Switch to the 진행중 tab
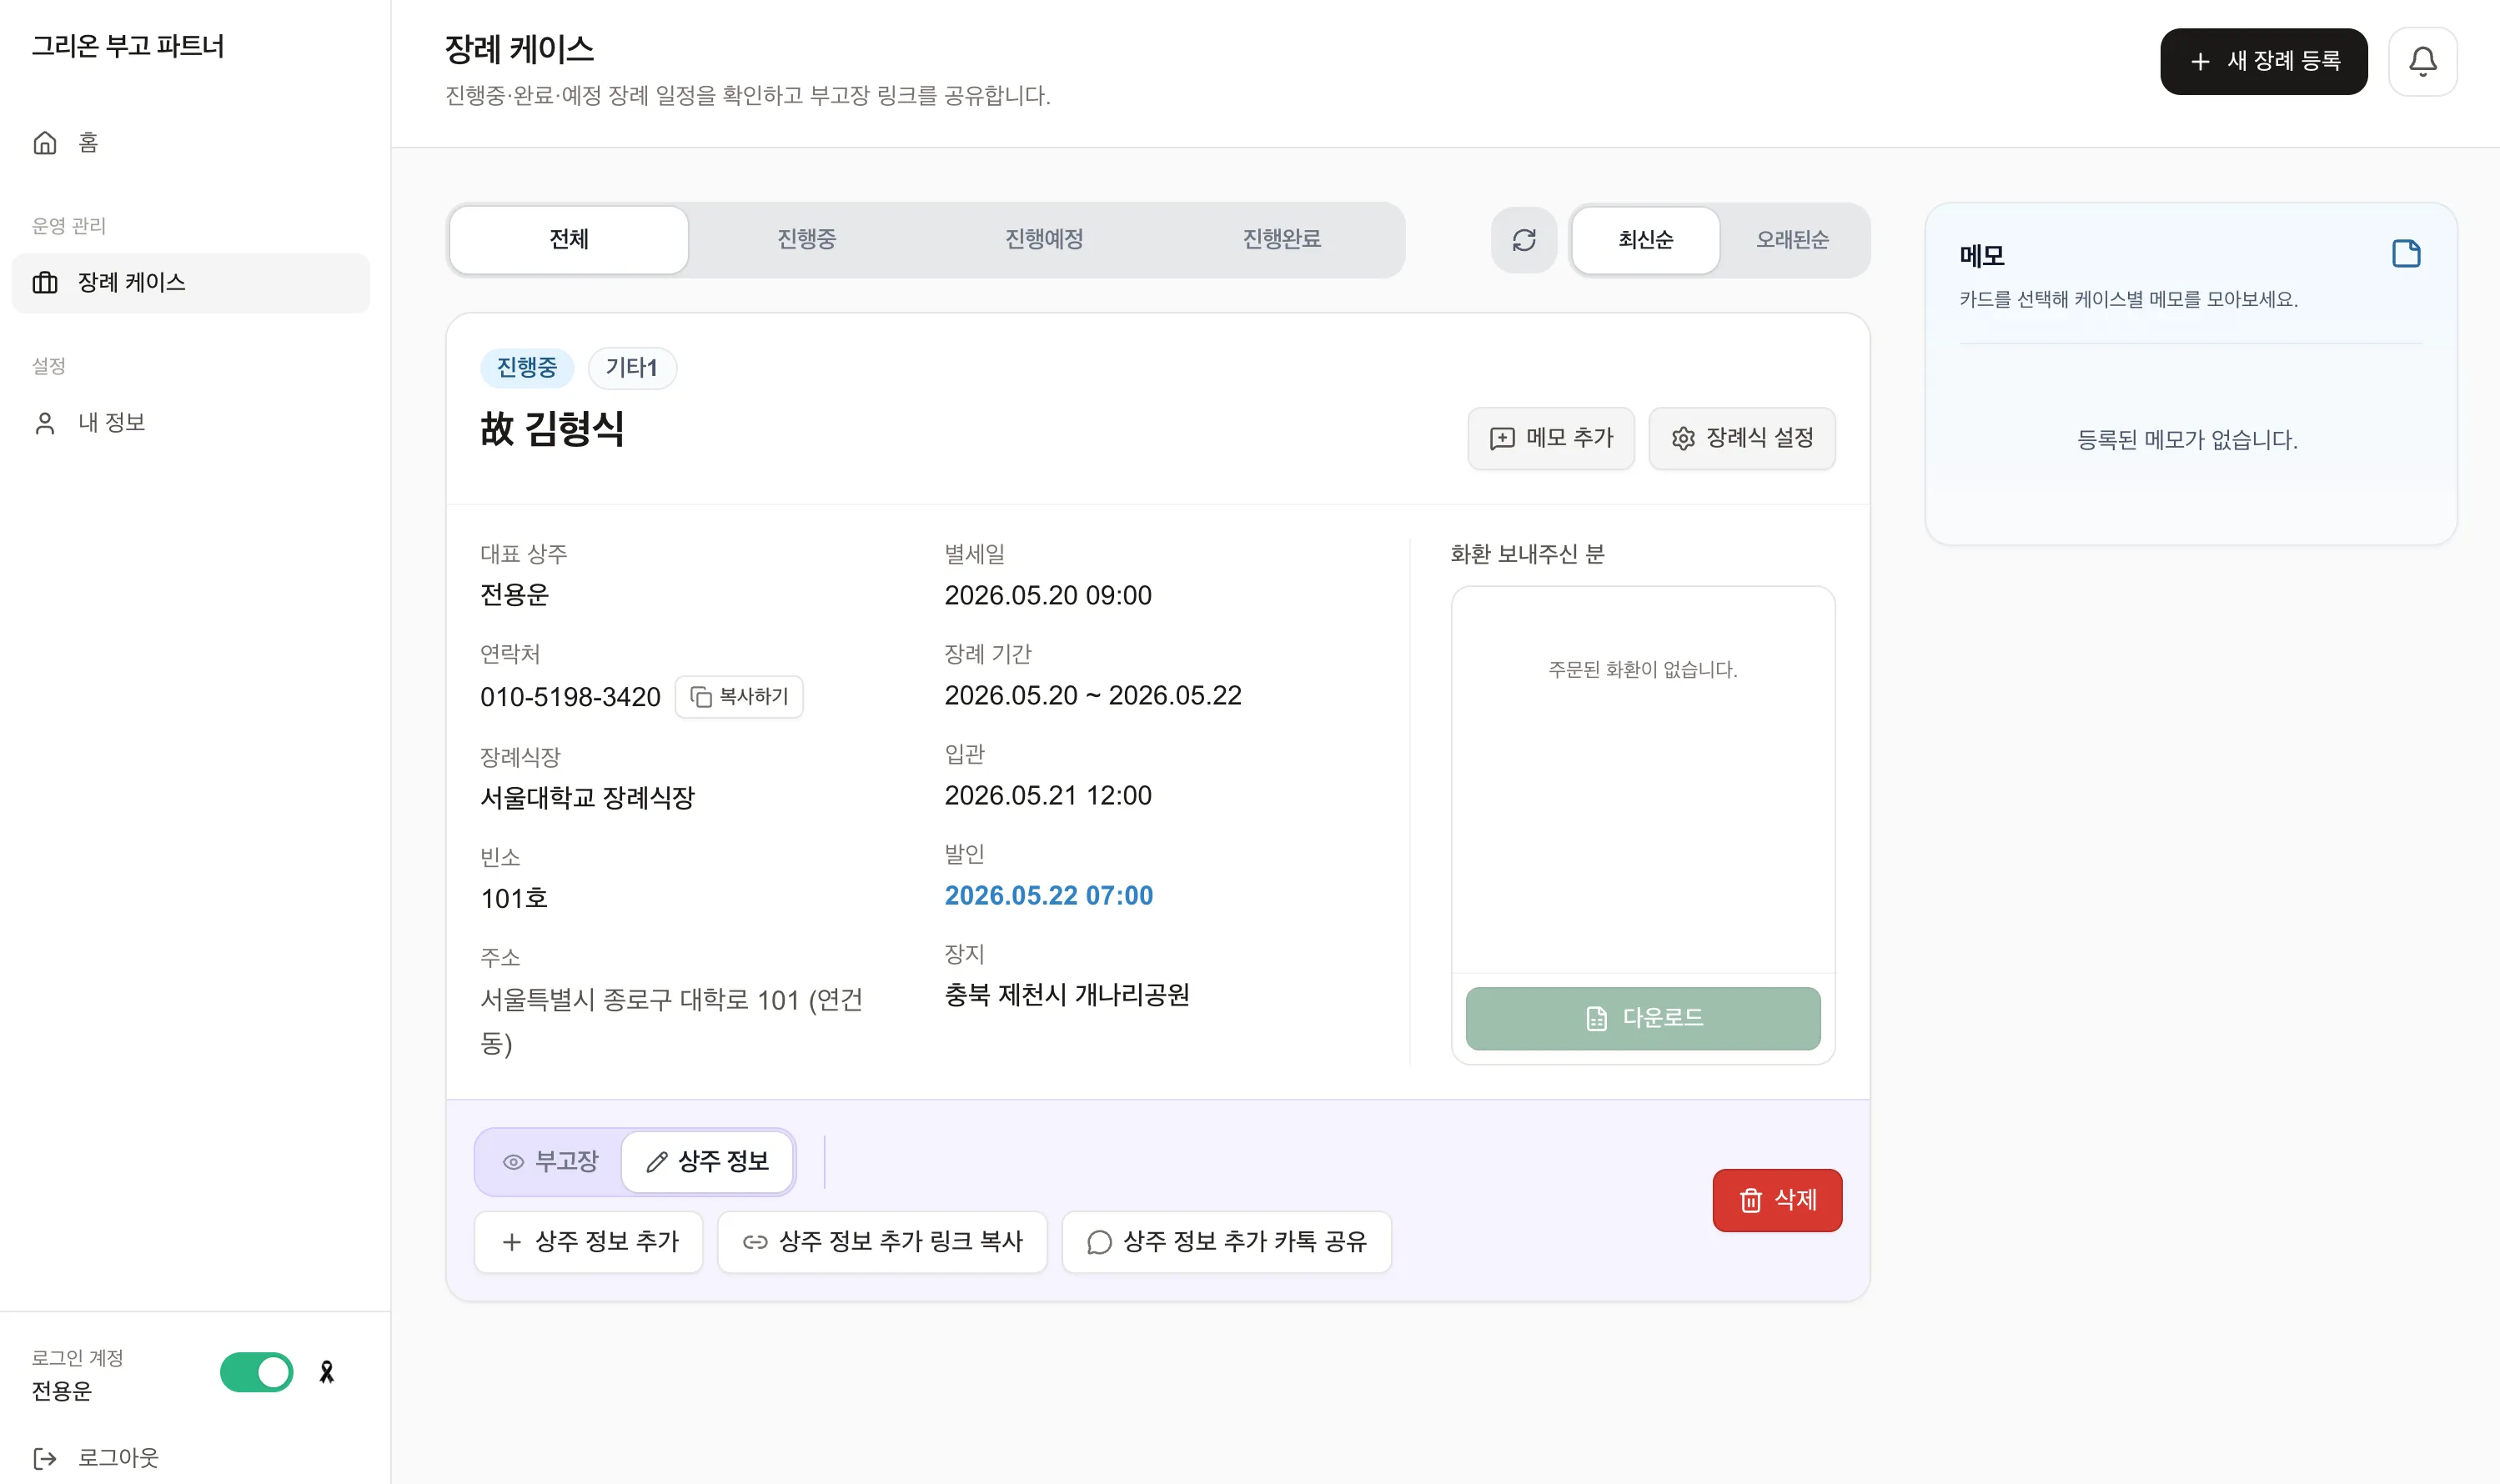The image size is (2500, 1484). click(x=806, y=240)
